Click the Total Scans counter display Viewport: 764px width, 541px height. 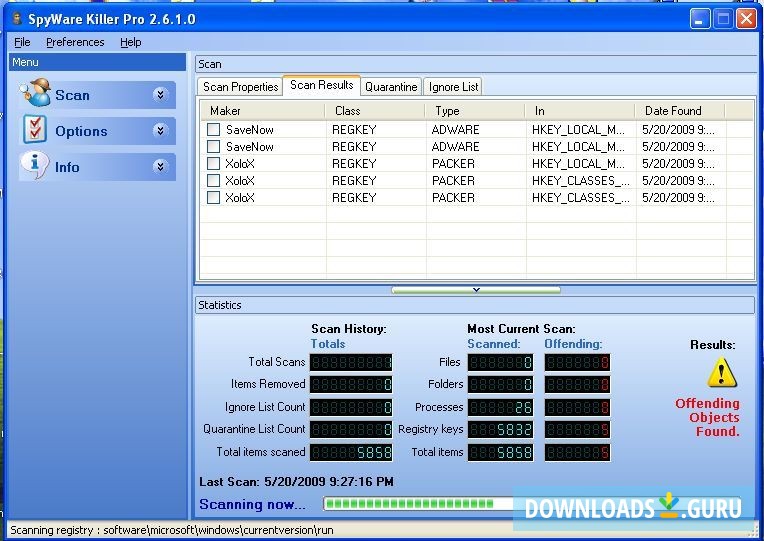pos(351,362)
